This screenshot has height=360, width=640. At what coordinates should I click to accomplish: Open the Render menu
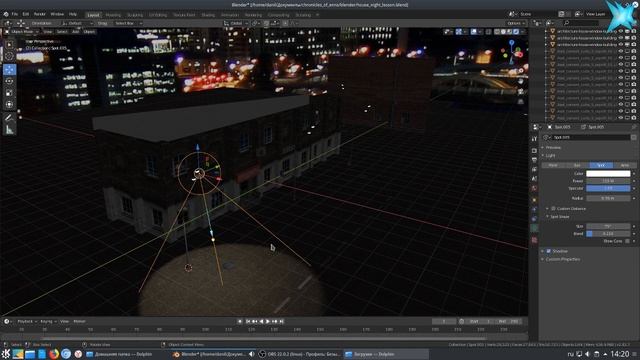(x=40, y=14)
